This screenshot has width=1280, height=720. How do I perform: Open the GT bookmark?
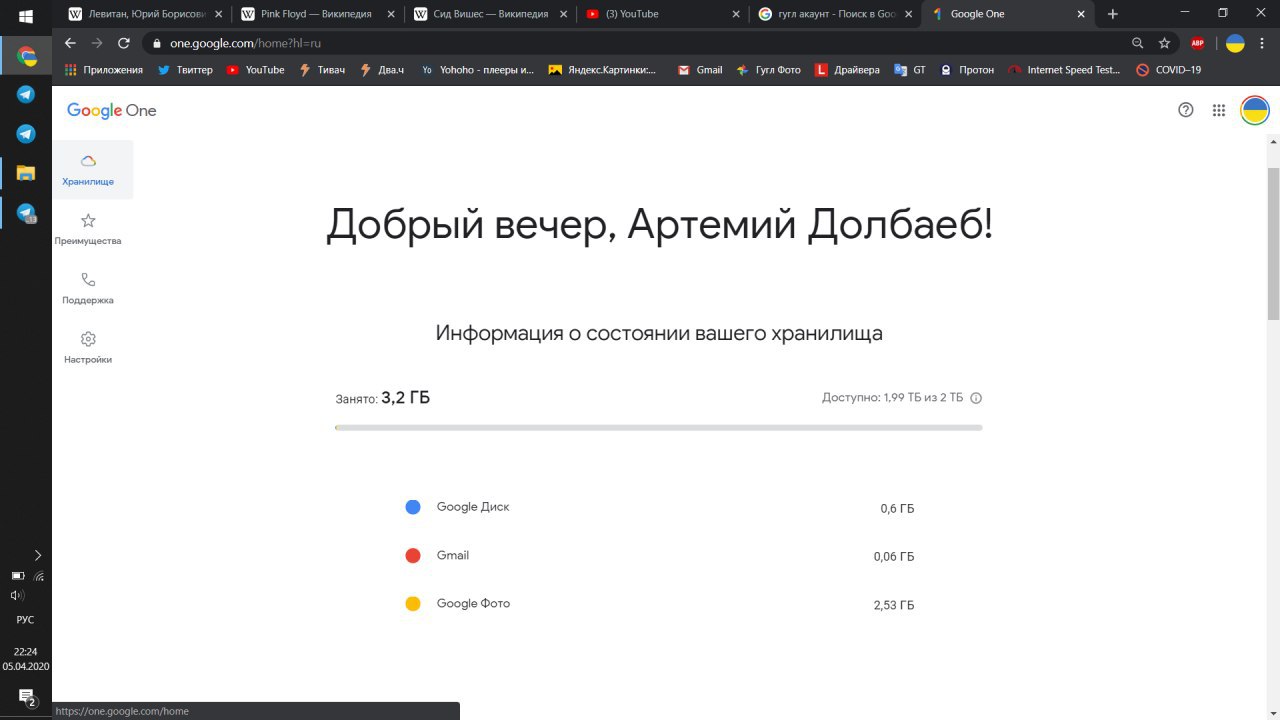point(910,70)
